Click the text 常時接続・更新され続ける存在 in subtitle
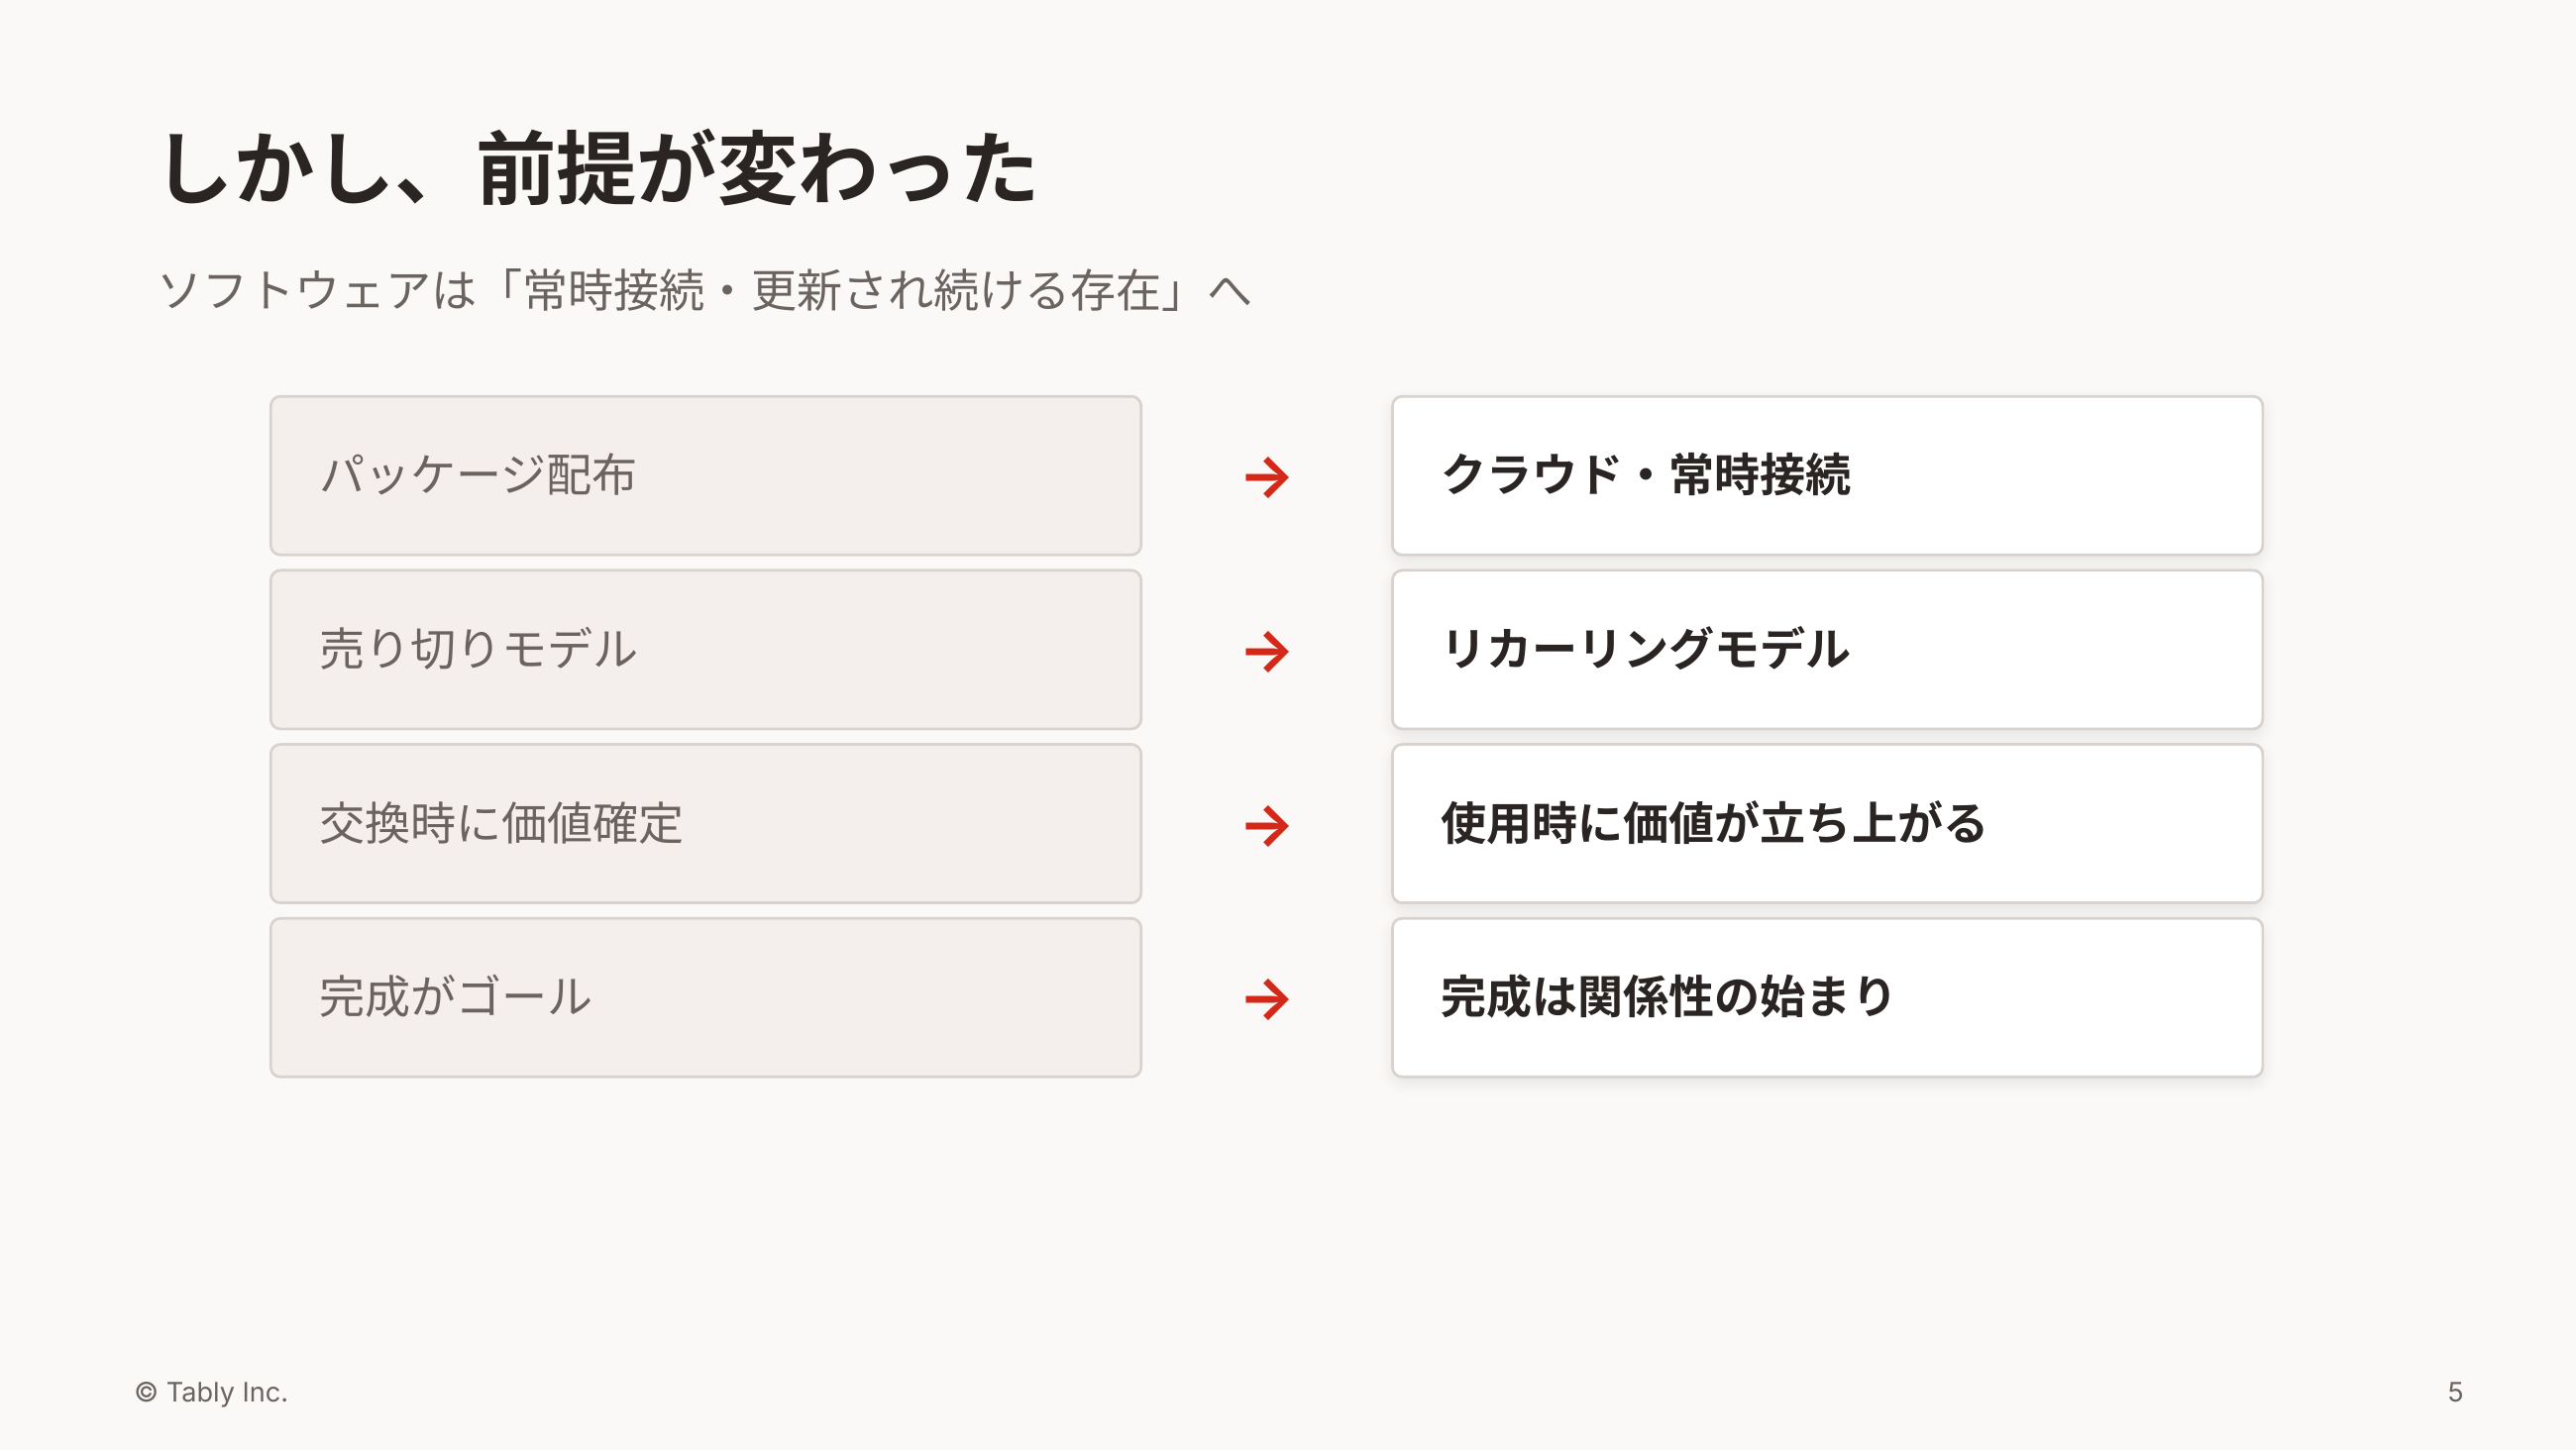The width and height of the screenshot is (2576, 1451). tap(841, 290)
